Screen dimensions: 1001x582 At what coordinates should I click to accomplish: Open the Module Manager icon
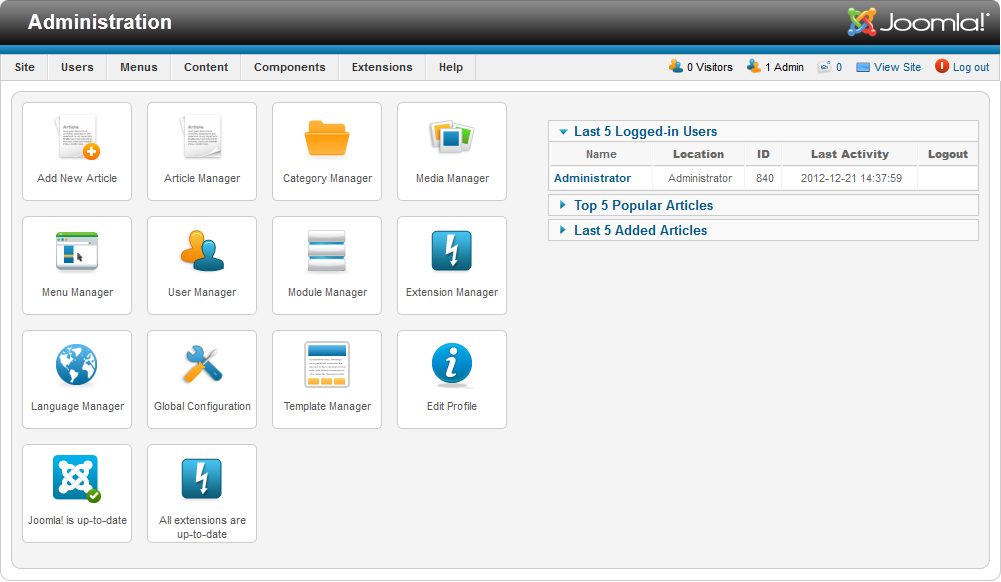327,251
